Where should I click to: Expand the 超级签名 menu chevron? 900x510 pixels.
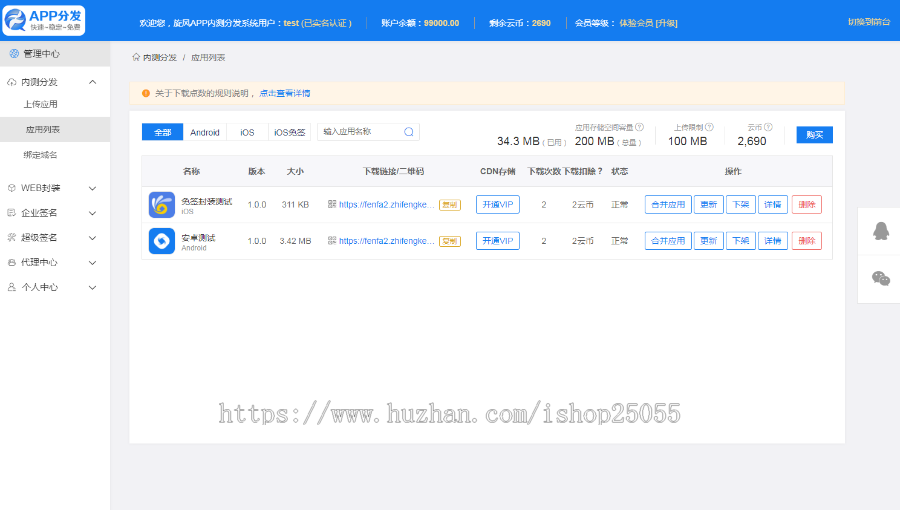coord(92,238)
